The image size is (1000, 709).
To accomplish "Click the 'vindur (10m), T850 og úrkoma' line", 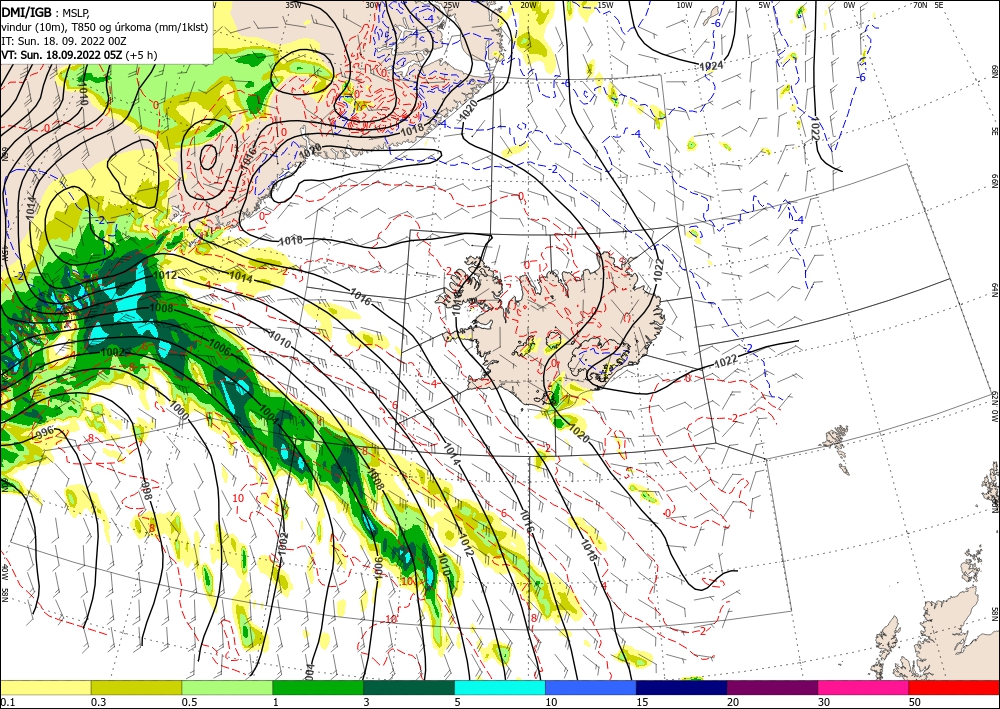I will coord(105,26).
